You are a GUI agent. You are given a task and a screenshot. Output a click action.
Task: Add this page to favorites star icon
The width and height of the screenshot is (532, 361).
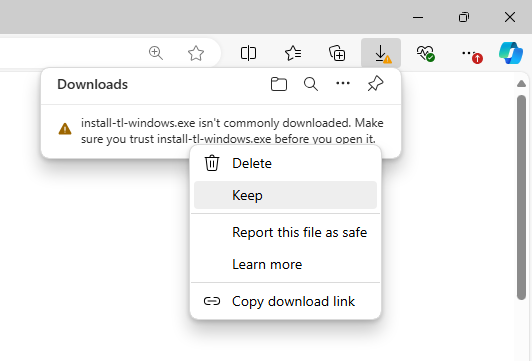click(x=196, y=53)
